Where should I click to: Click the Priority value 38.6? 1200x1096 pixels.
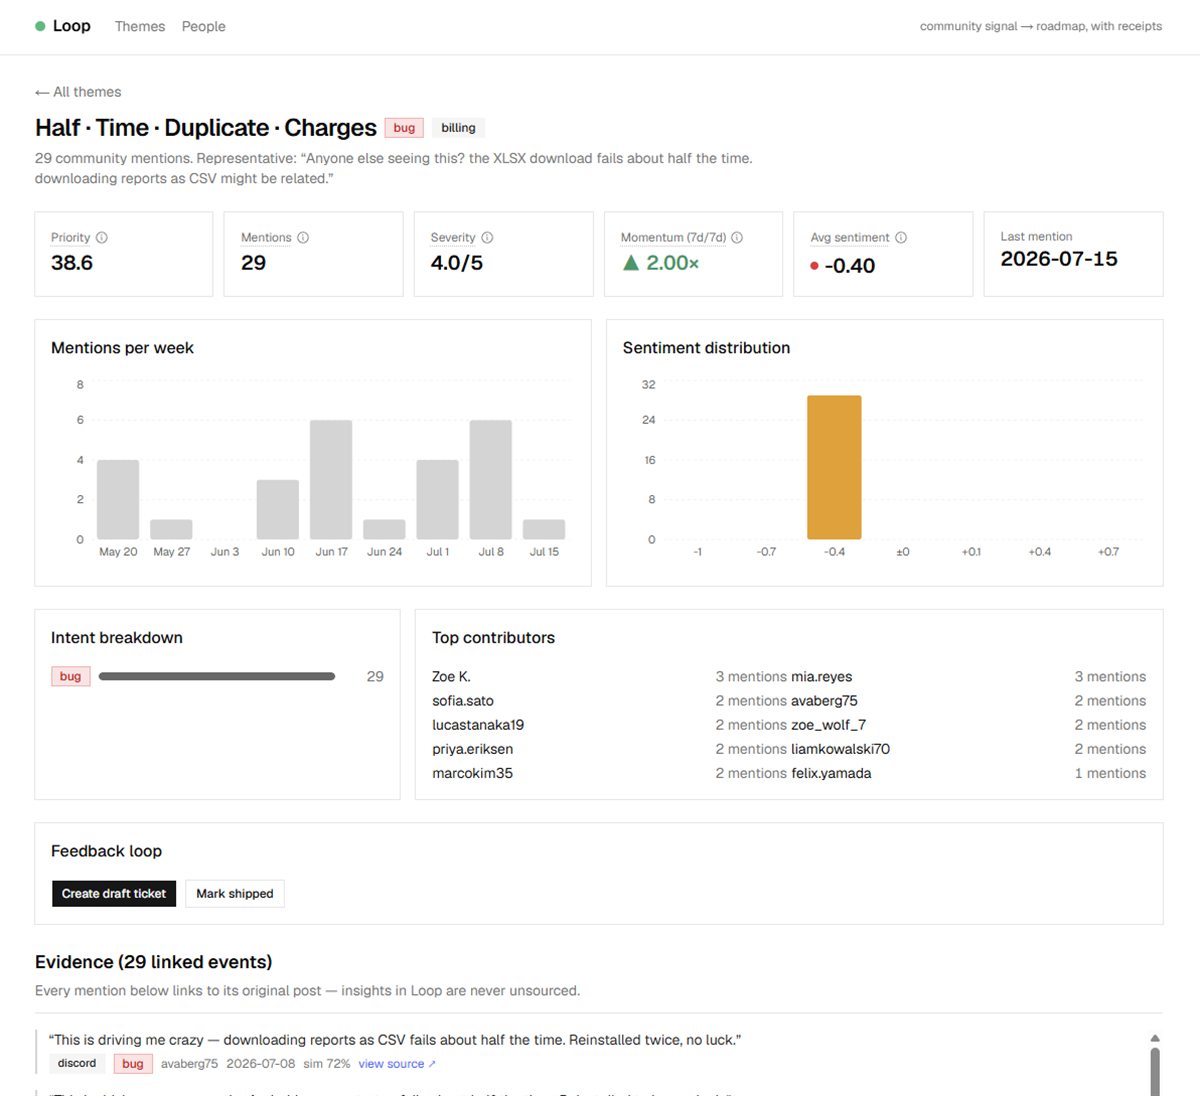click(x=72, y=263)
